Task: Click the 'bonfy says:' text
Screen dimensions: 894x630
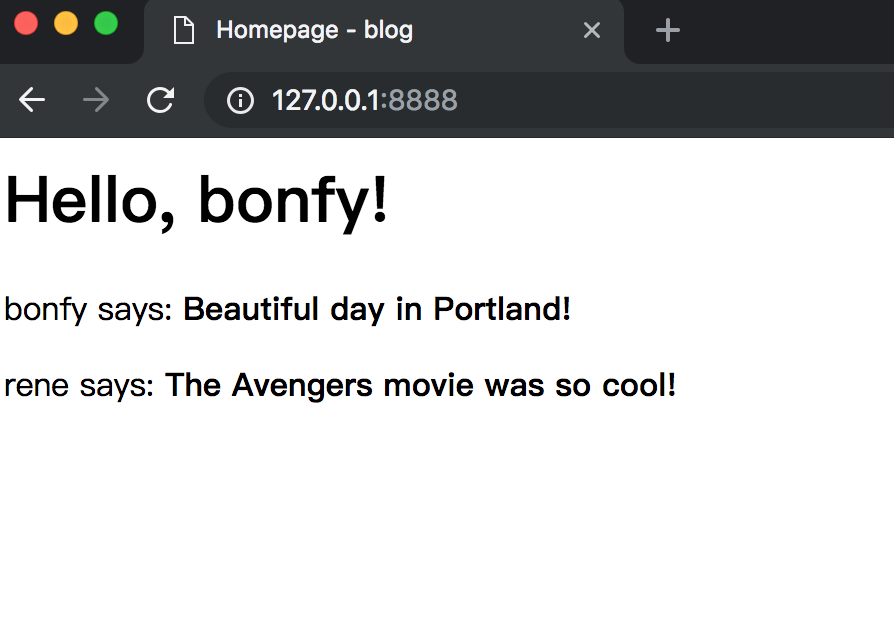Action: (89, 310)
